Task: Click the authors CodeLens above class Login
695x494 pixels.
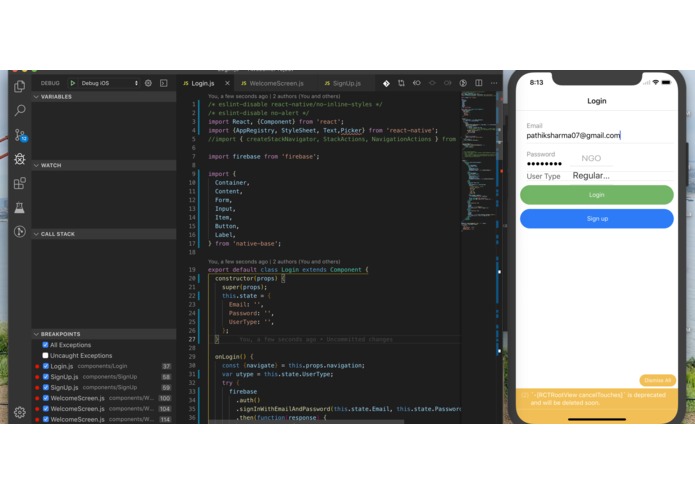Action: coord(274,261)
